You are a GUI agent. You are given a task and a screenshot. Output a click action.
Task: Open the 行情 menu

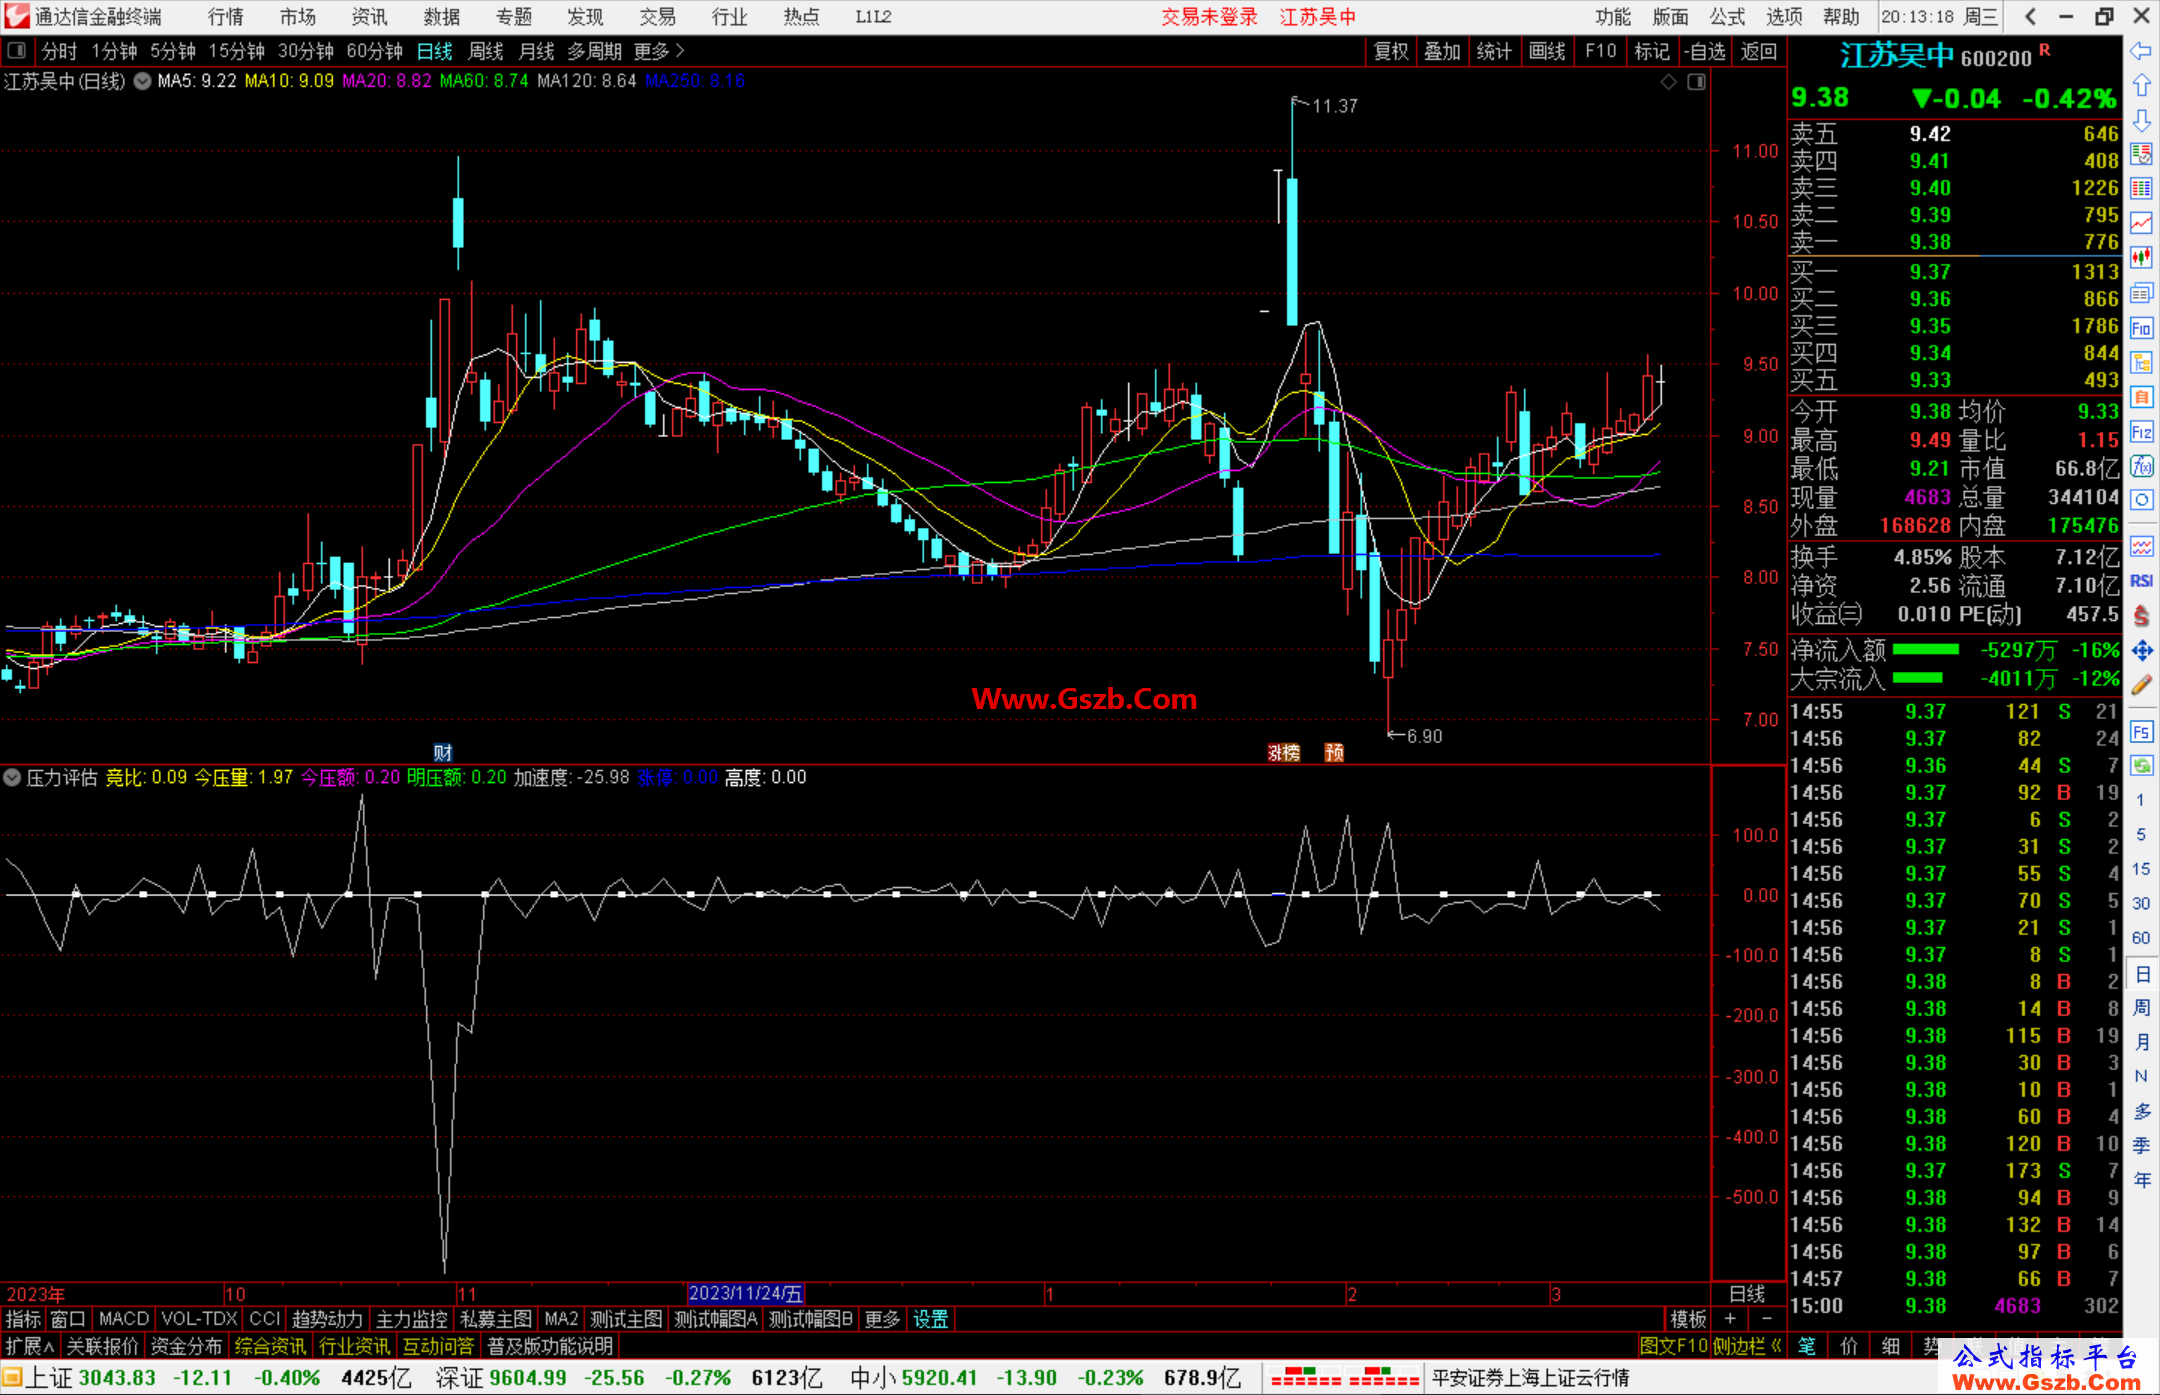[x=225, y=17]
